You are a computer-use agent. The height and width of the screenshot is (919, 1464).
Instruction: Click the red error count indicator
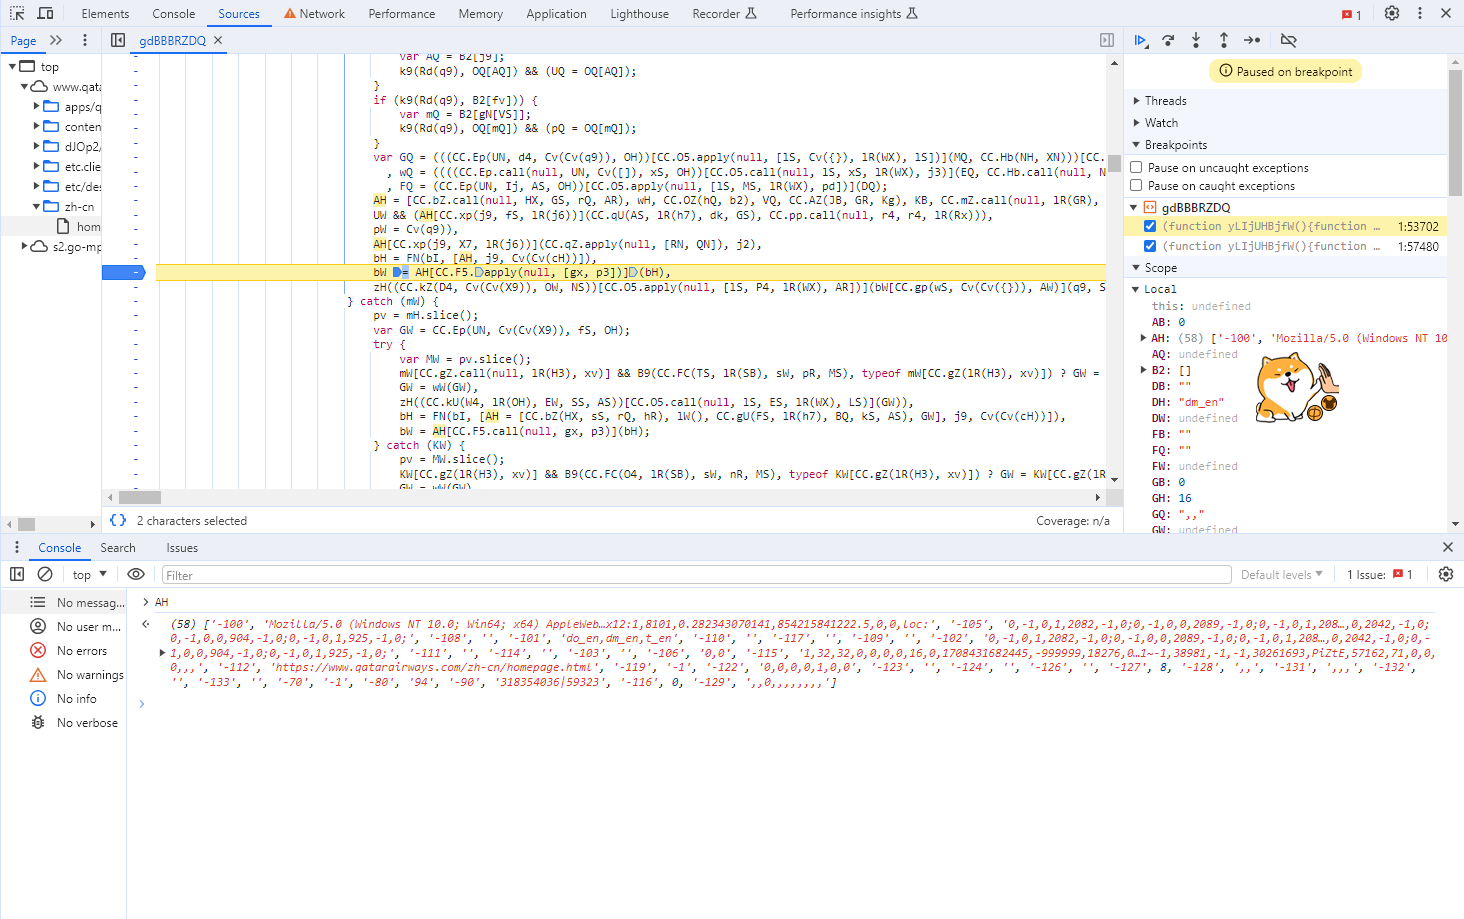[x=1352, y=14]
